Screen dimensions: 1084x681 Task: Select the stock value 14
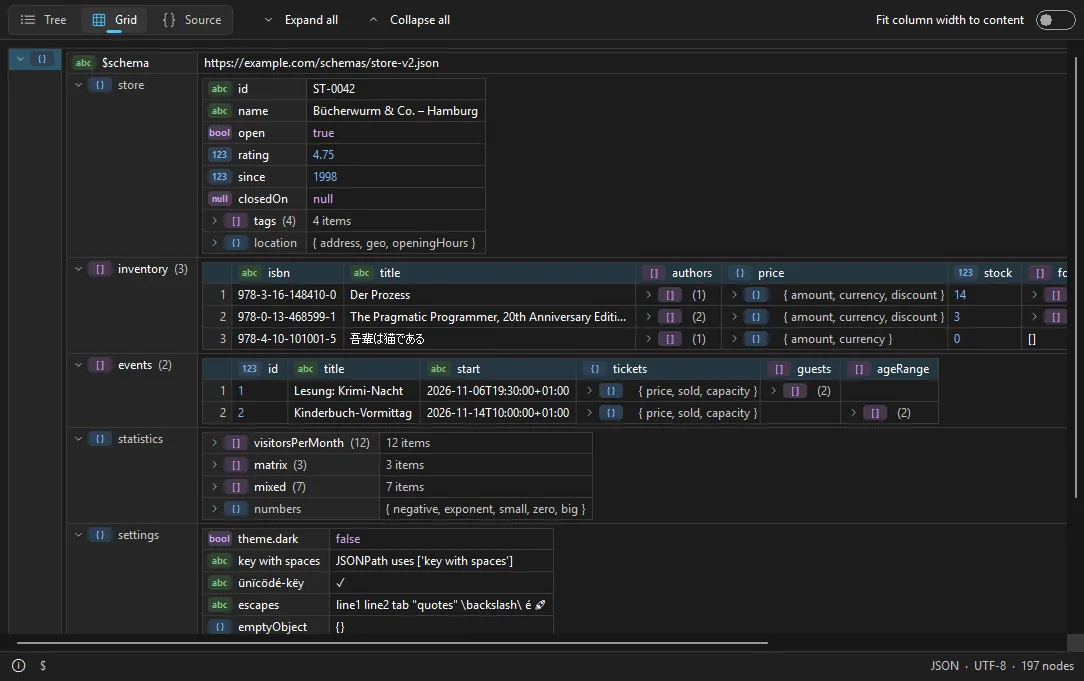(x=984, y=295)
